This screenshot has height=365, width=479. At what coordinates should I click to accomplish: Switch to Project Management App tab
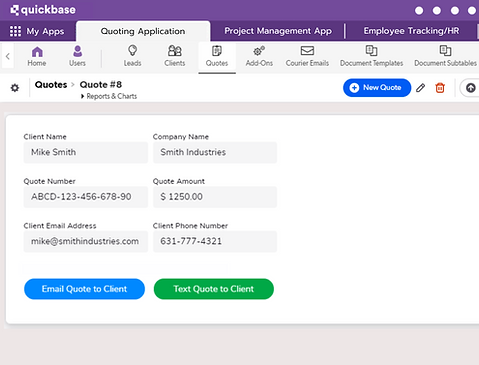[278, 31]
